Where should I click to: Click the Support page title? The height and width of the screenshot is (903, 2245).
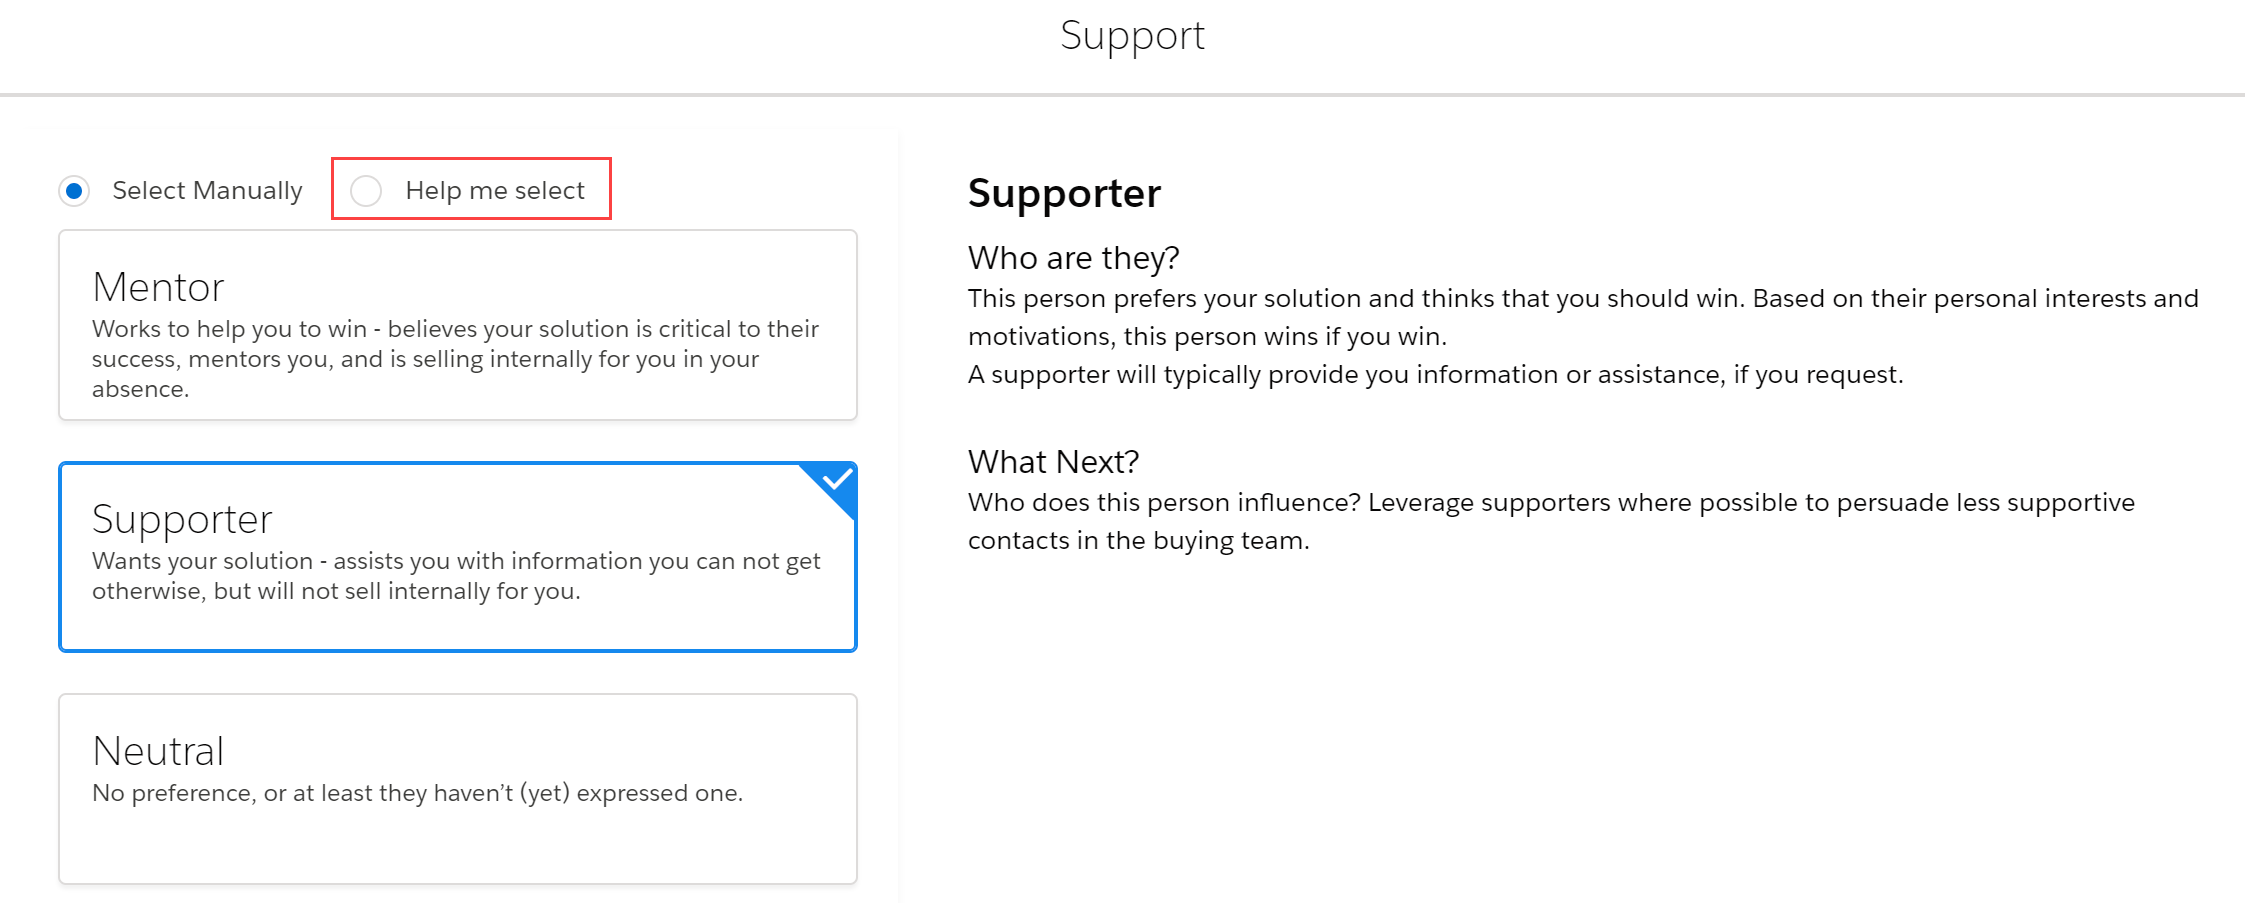click(x=1132, y=37)
